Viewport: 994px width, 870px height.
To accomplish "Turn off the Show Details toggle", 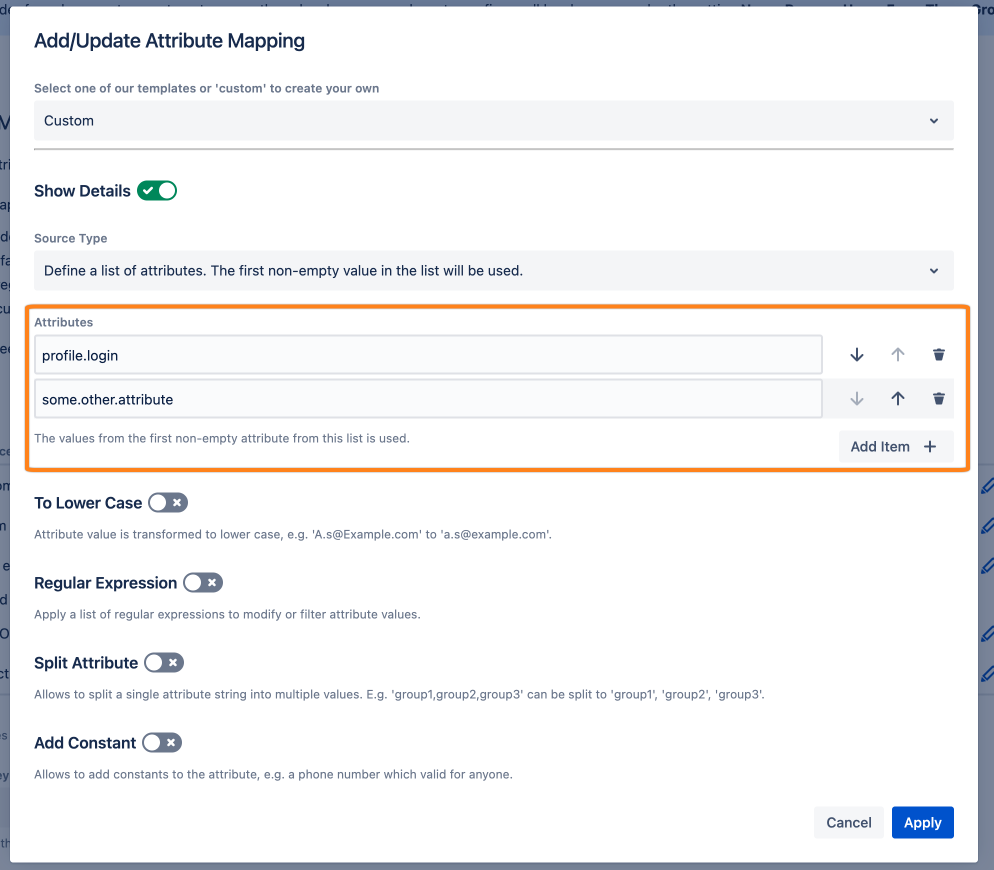I will 157,191.
